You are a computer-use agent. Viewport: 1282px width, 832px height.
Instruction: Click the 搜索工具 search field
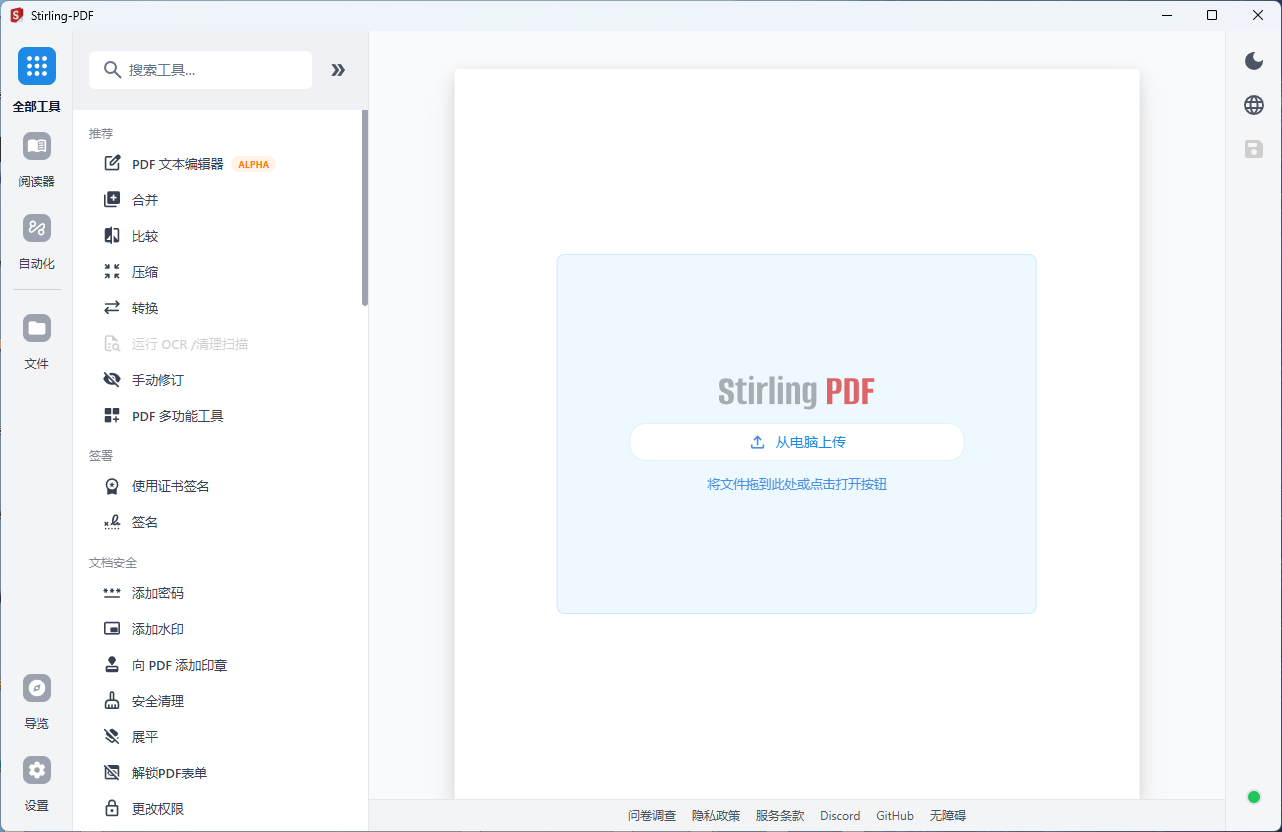200,70
